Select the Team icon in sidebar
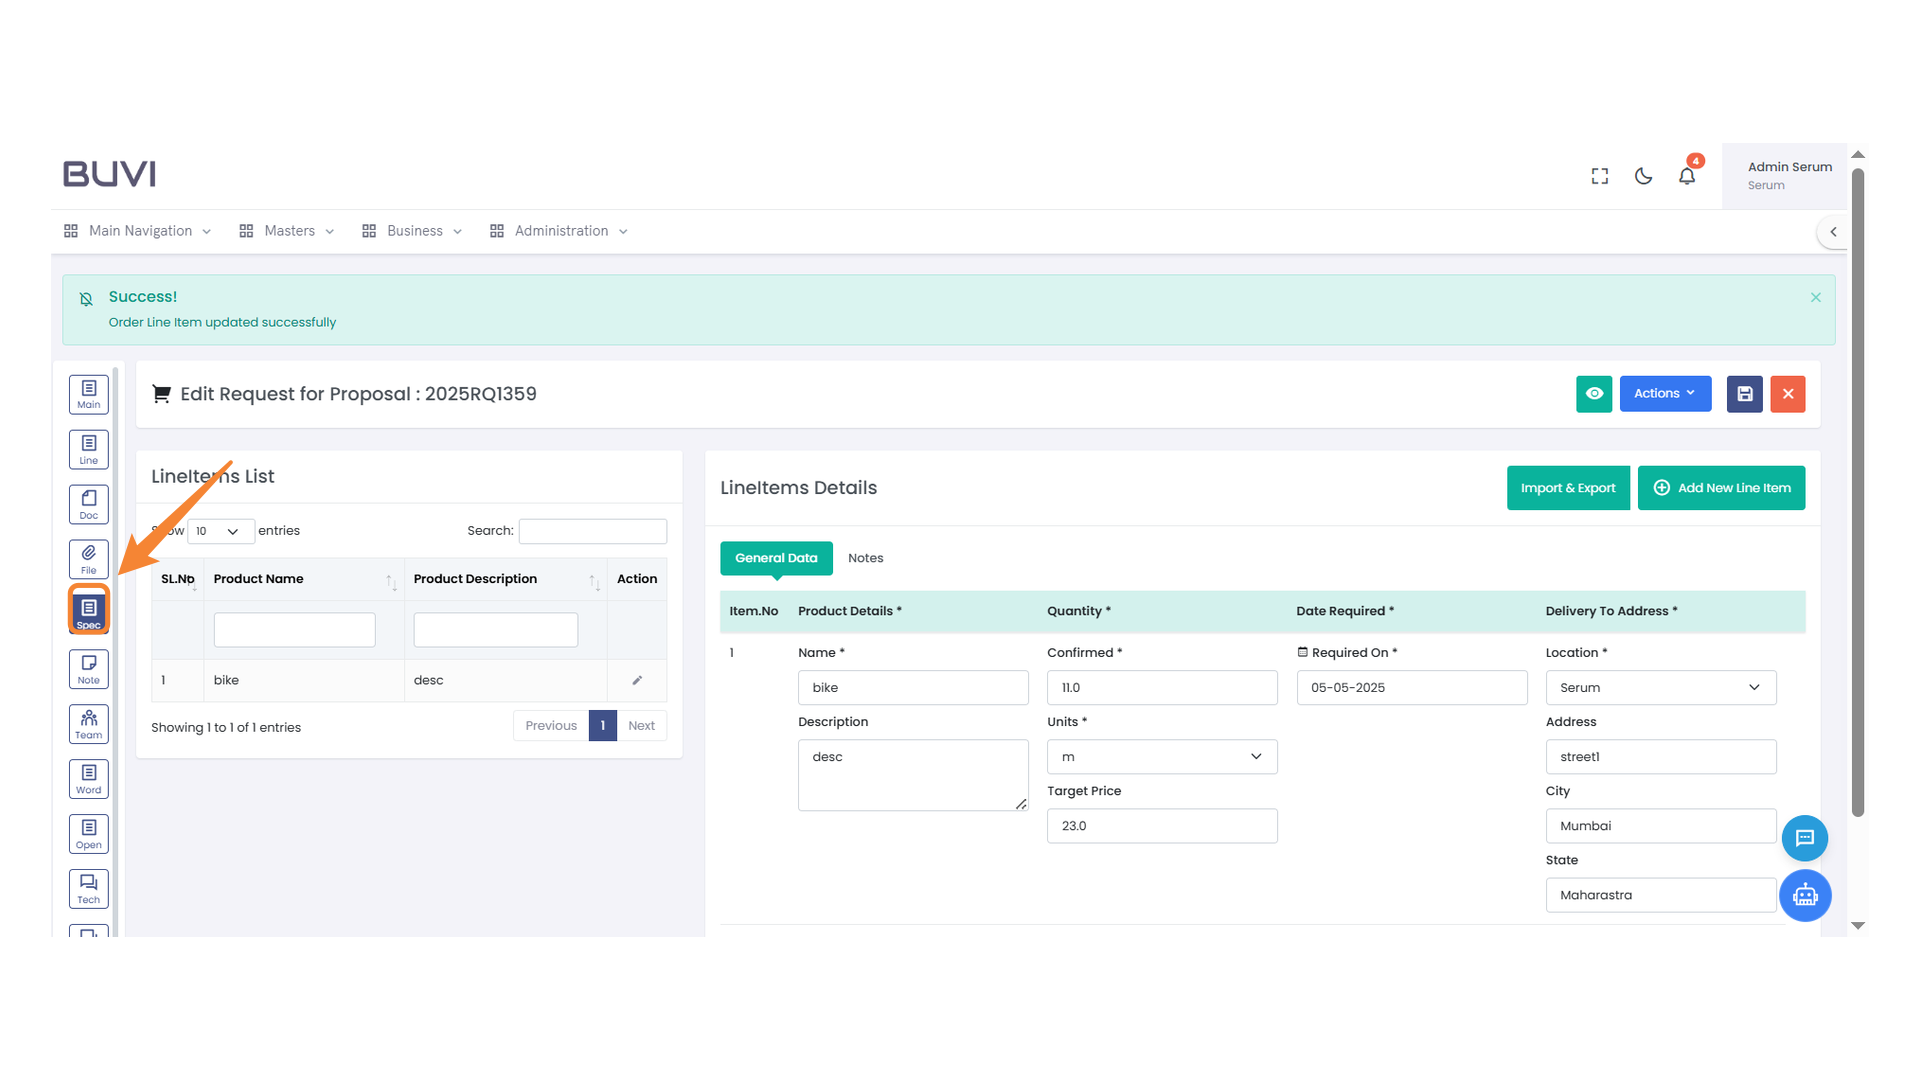The width and height of the screenshot is (1920, 1080). tap(88, 723)
